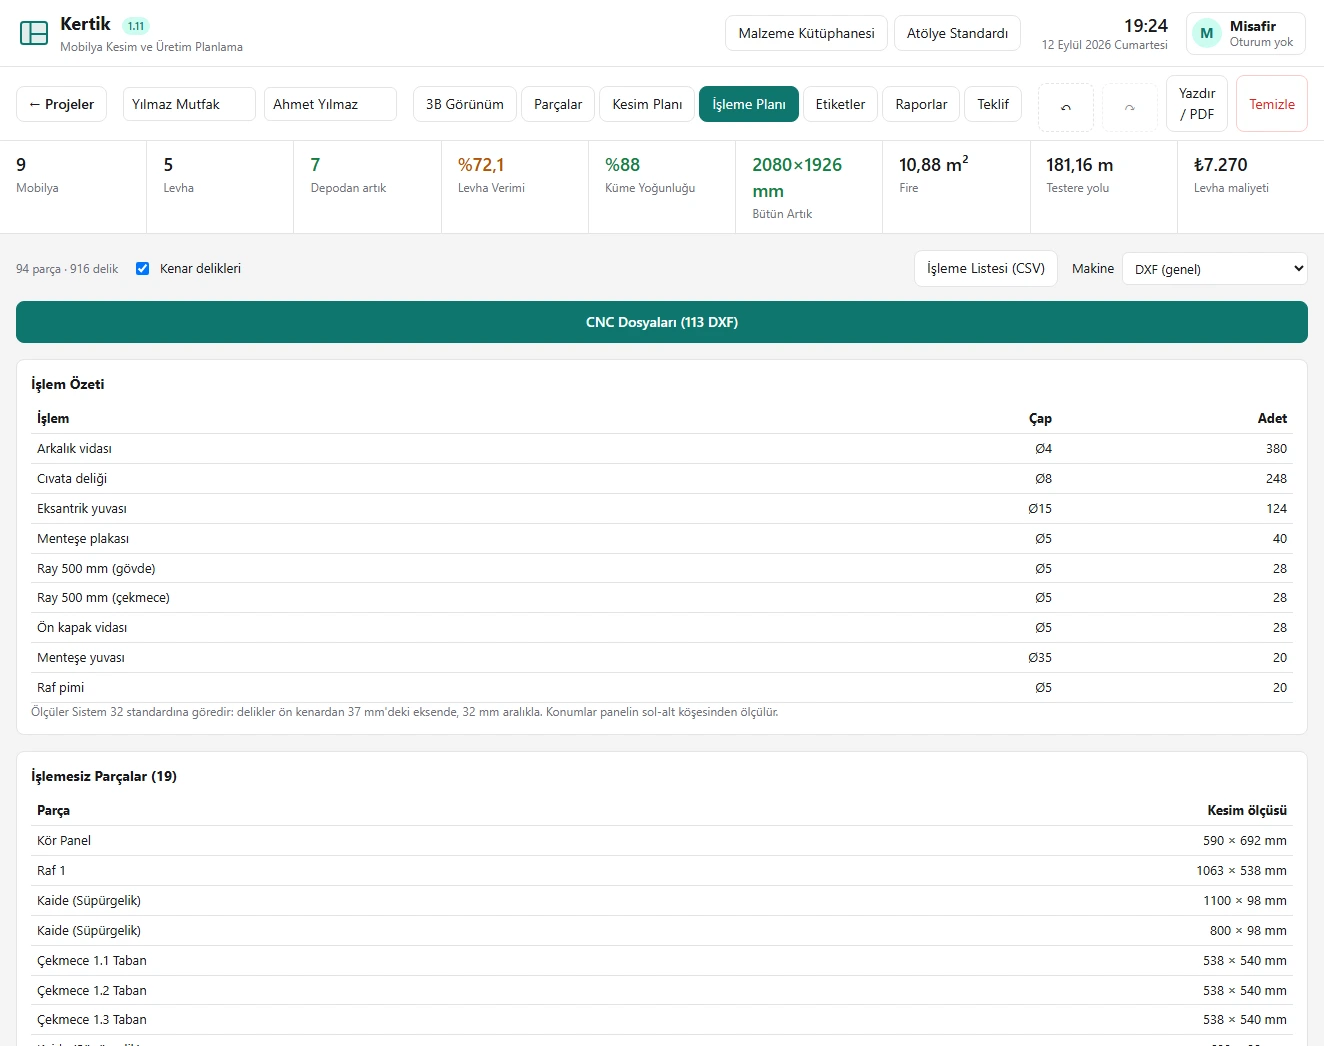Viewport: 1324px width, 1046px height.
Task: Click the Raf 1 part row
Action: click(662, 871)
